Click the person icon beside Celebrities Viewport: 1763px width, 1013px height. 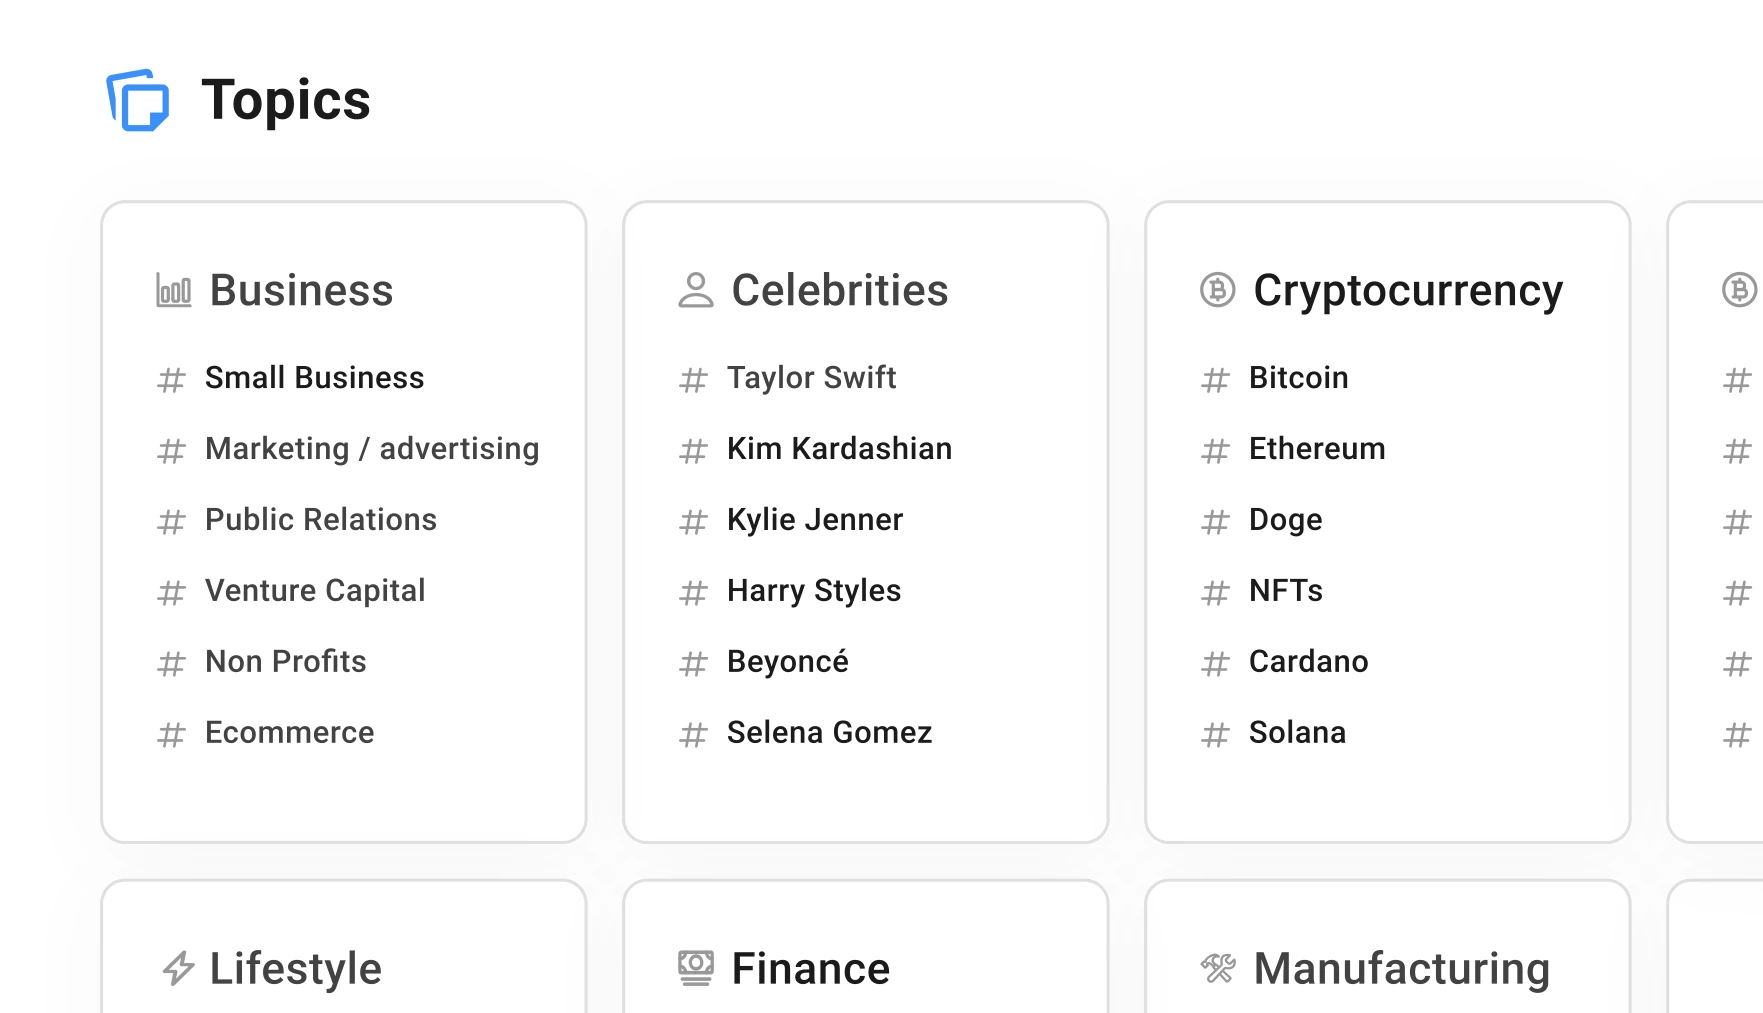point(694,290)
